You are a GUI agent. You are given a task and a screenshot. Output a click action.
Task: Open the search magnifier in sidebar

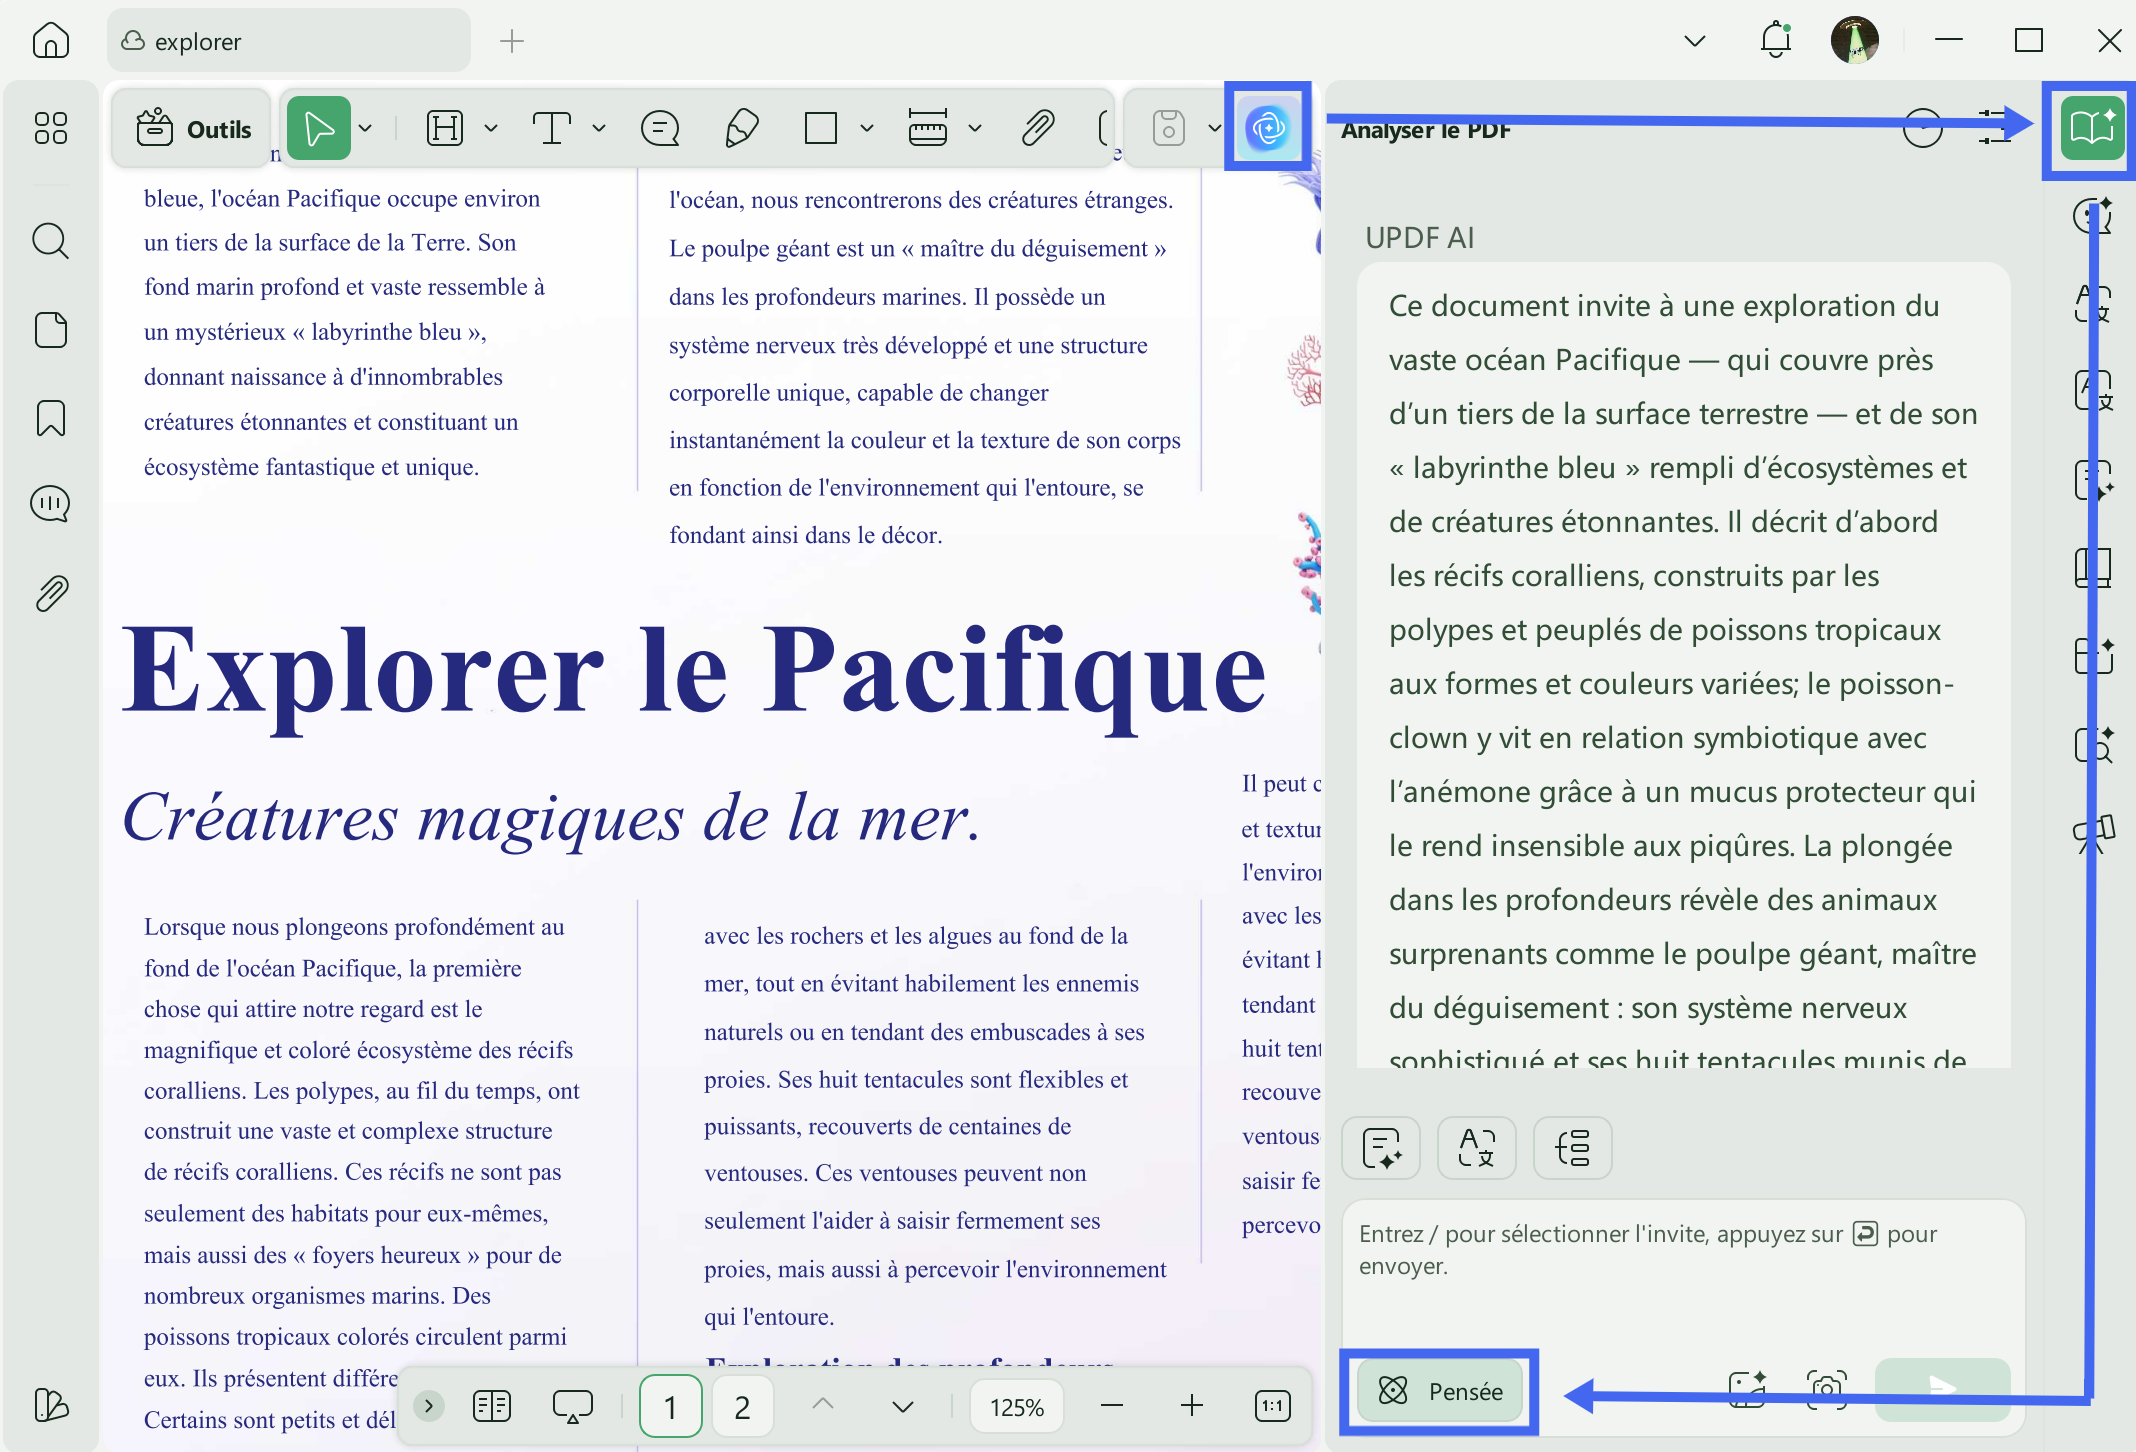[x=50, y=241]
